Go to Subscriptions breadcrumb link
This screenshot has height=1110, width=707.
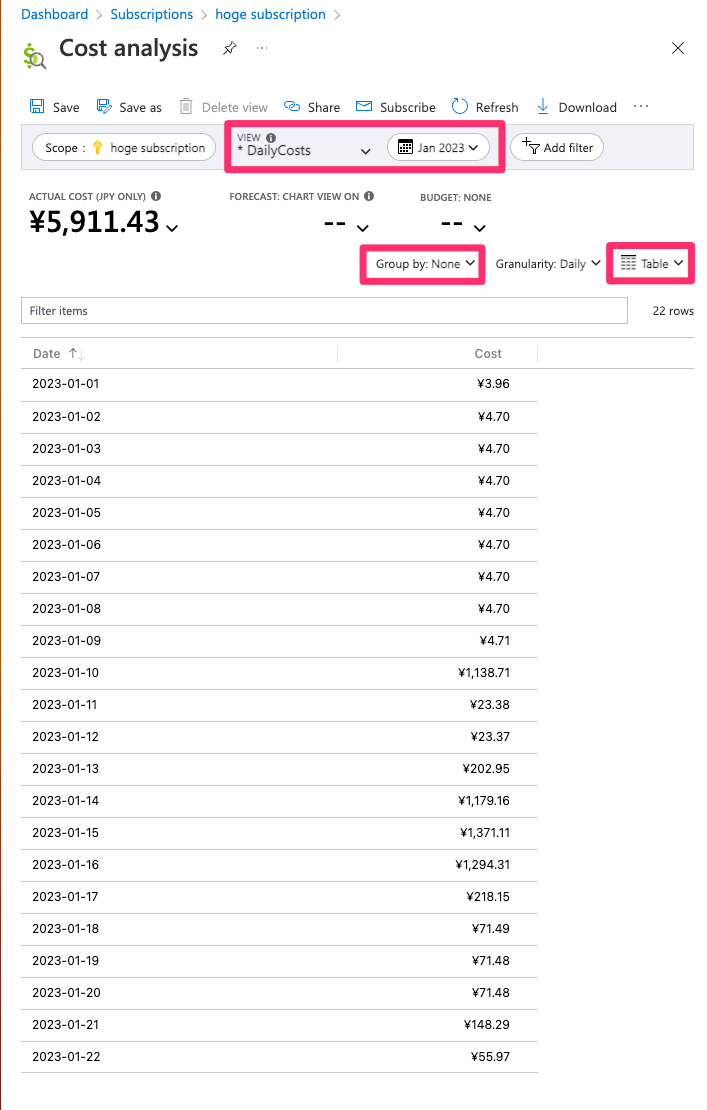[x=152, y=15]
